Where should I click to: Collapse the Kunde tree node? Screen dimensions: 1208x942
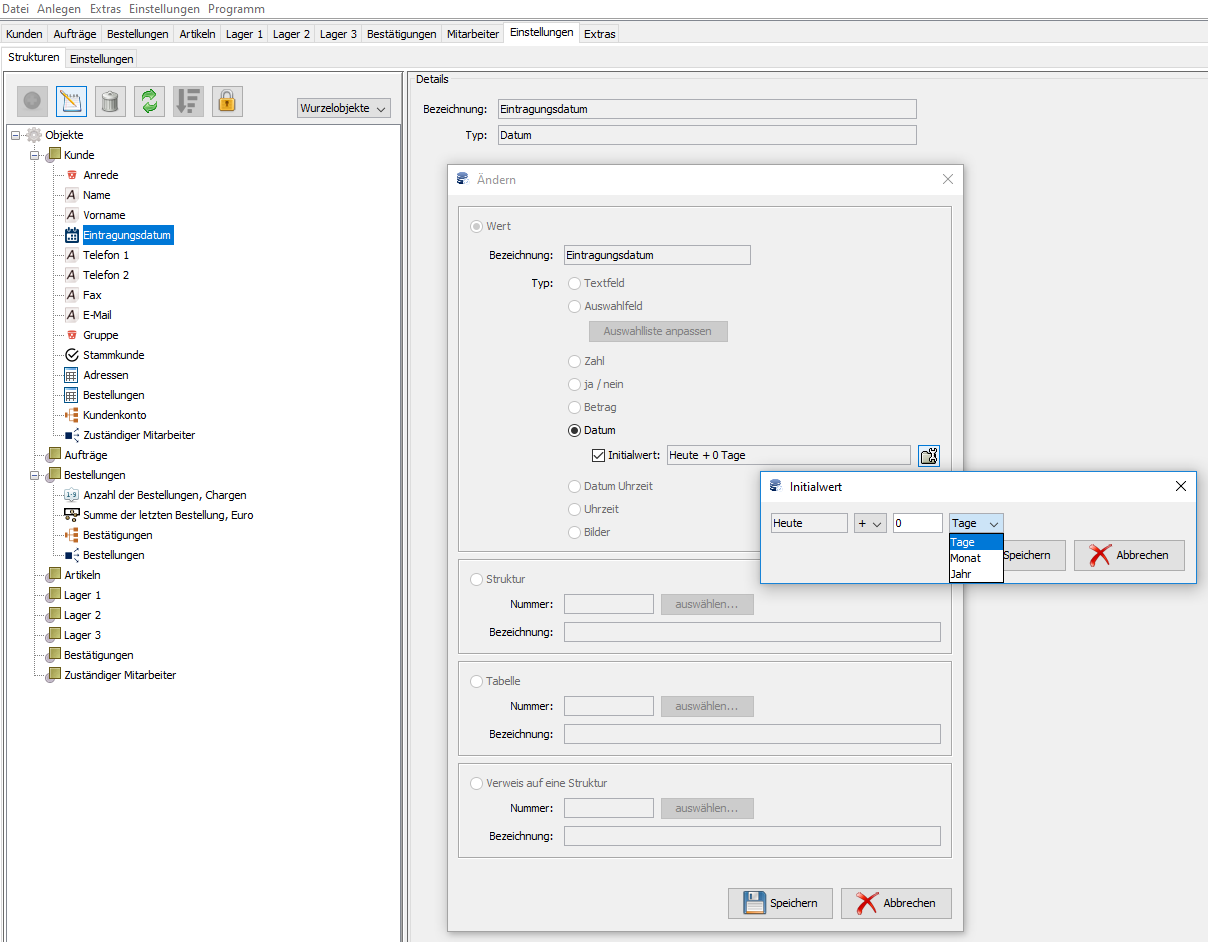point(35,155)
